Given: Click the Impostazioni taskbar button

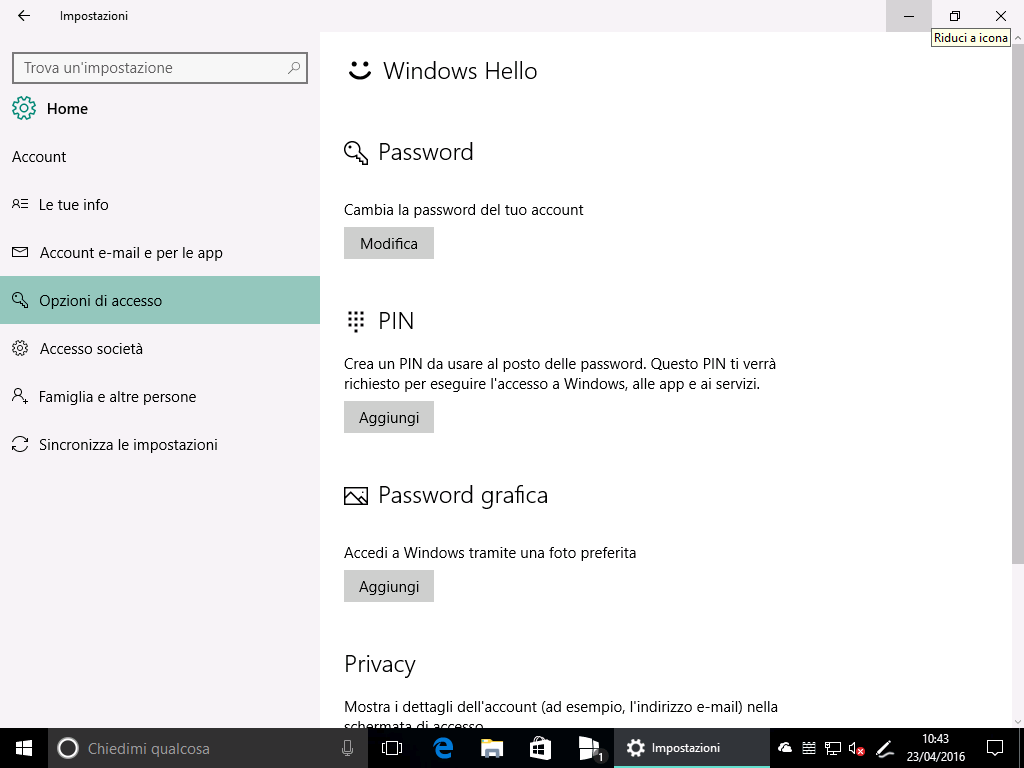Looking at the screenshot, I should 692,748.
